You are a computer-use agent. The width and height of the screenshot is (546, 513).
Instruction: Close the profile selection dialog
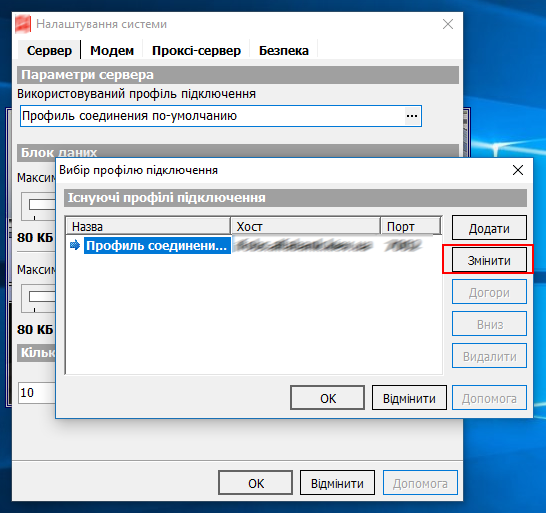518,170
